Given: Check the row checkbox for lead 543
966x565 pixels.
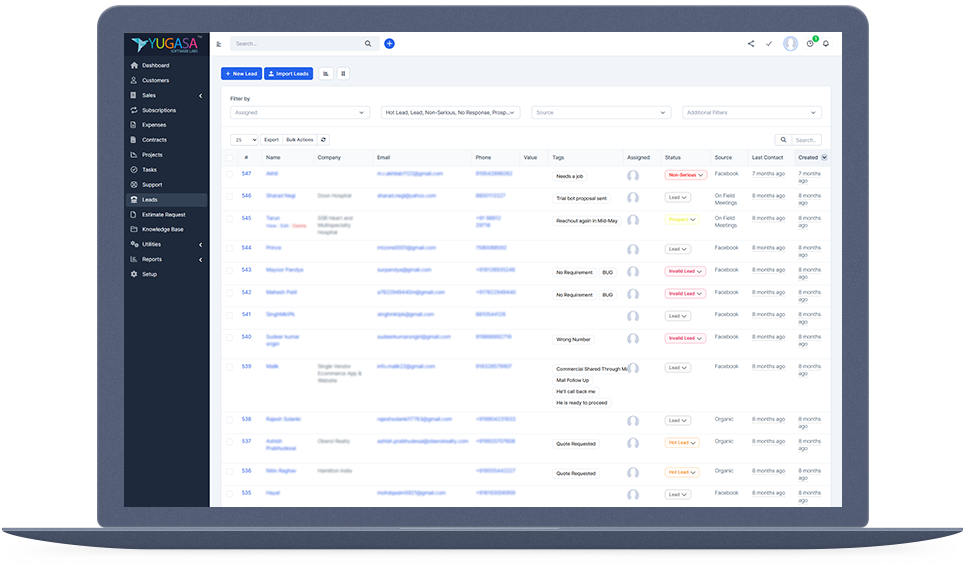Looking at the screenshot, I should tap(229, 271).
